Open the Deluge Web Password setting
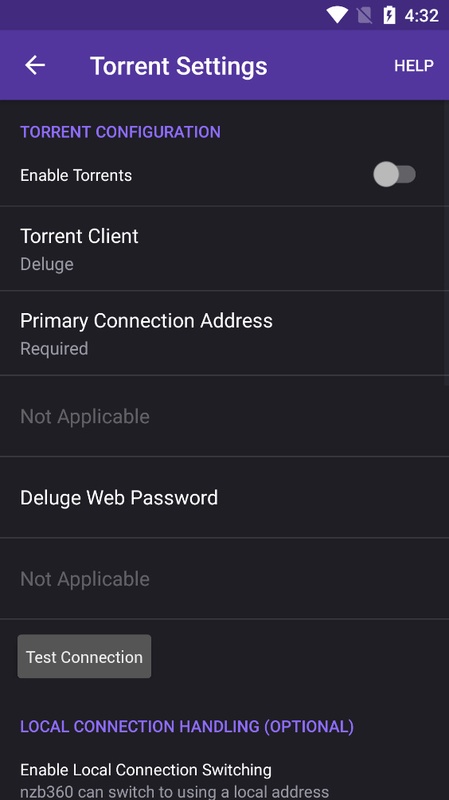Image resolution: width=449 pixels, height=800 pixels. pos(224,497)
